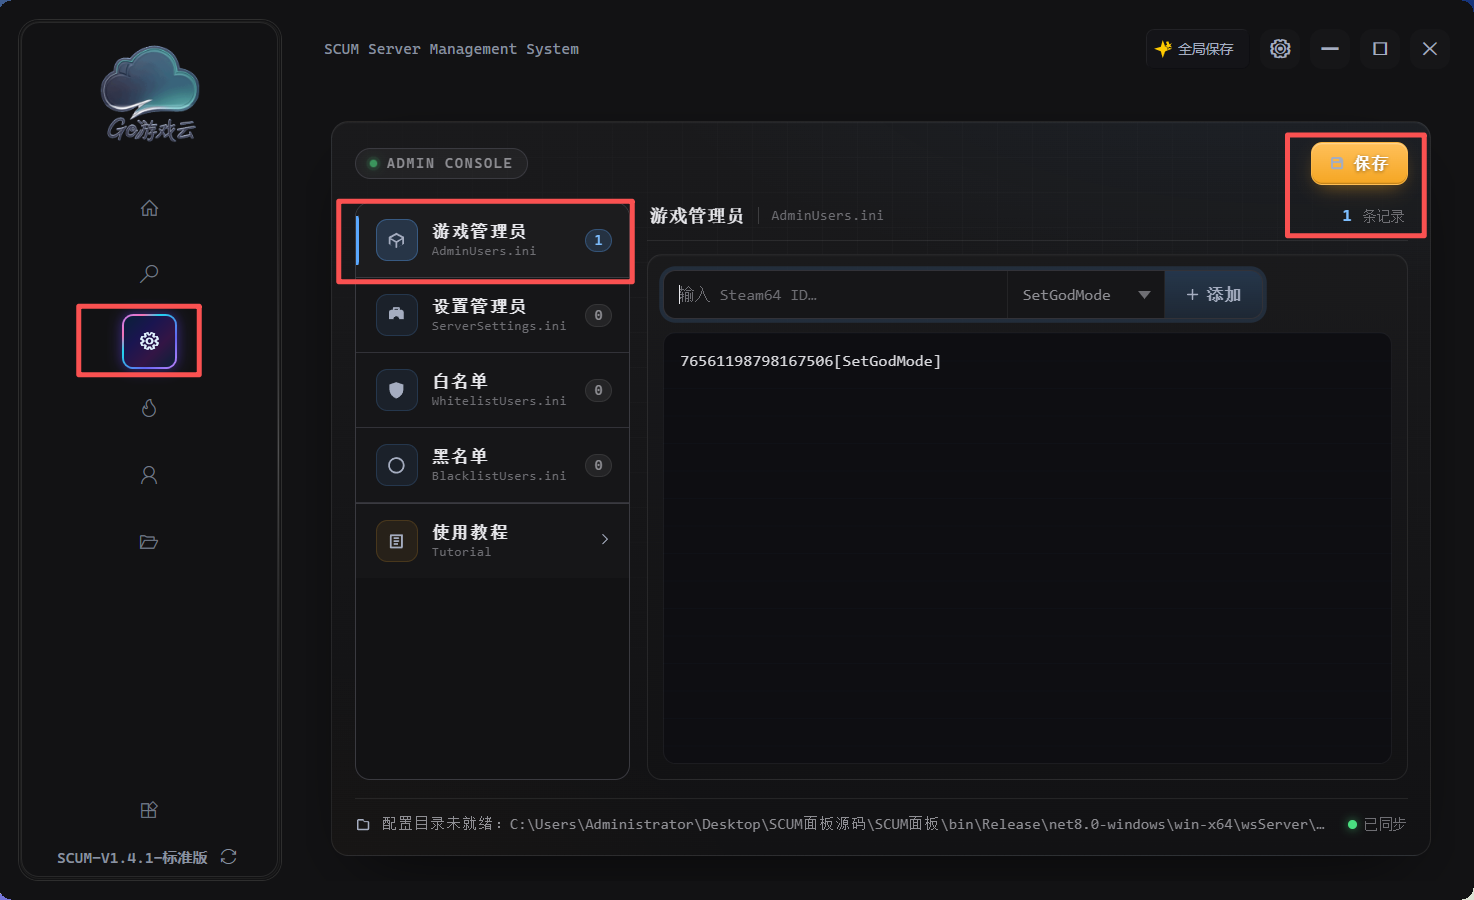Switch to 黑名单 BlacklistUsers.ini tab
Viewport: 1474px width, 900px height.
[x=492, y=465]
